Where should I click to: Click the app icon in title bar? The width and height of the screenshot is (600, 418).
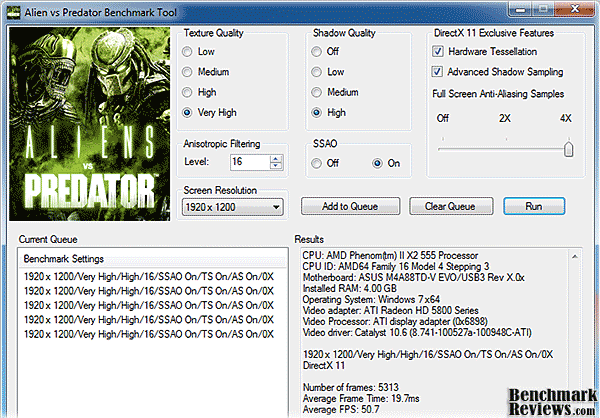pos(13,13)
